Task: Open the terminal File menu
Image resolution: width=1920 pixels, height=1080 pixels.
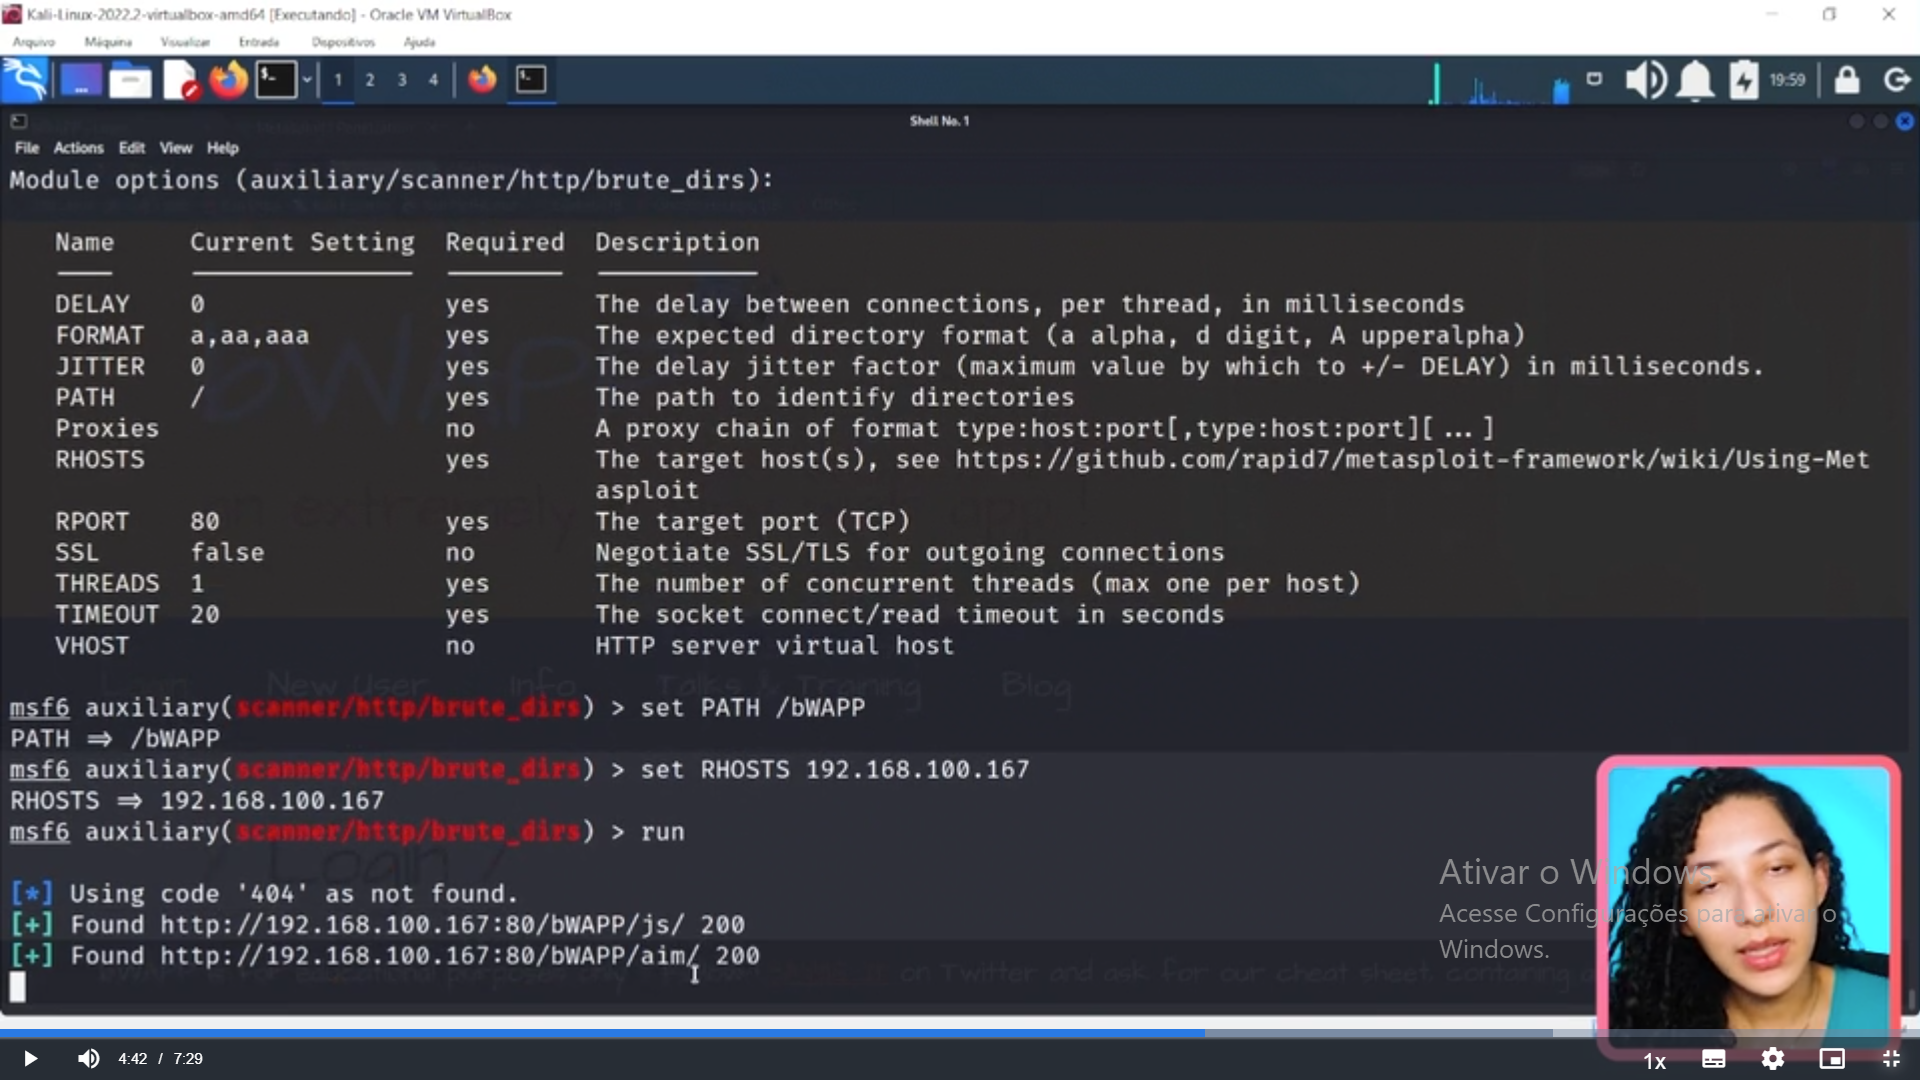Action: click(27, 148)
